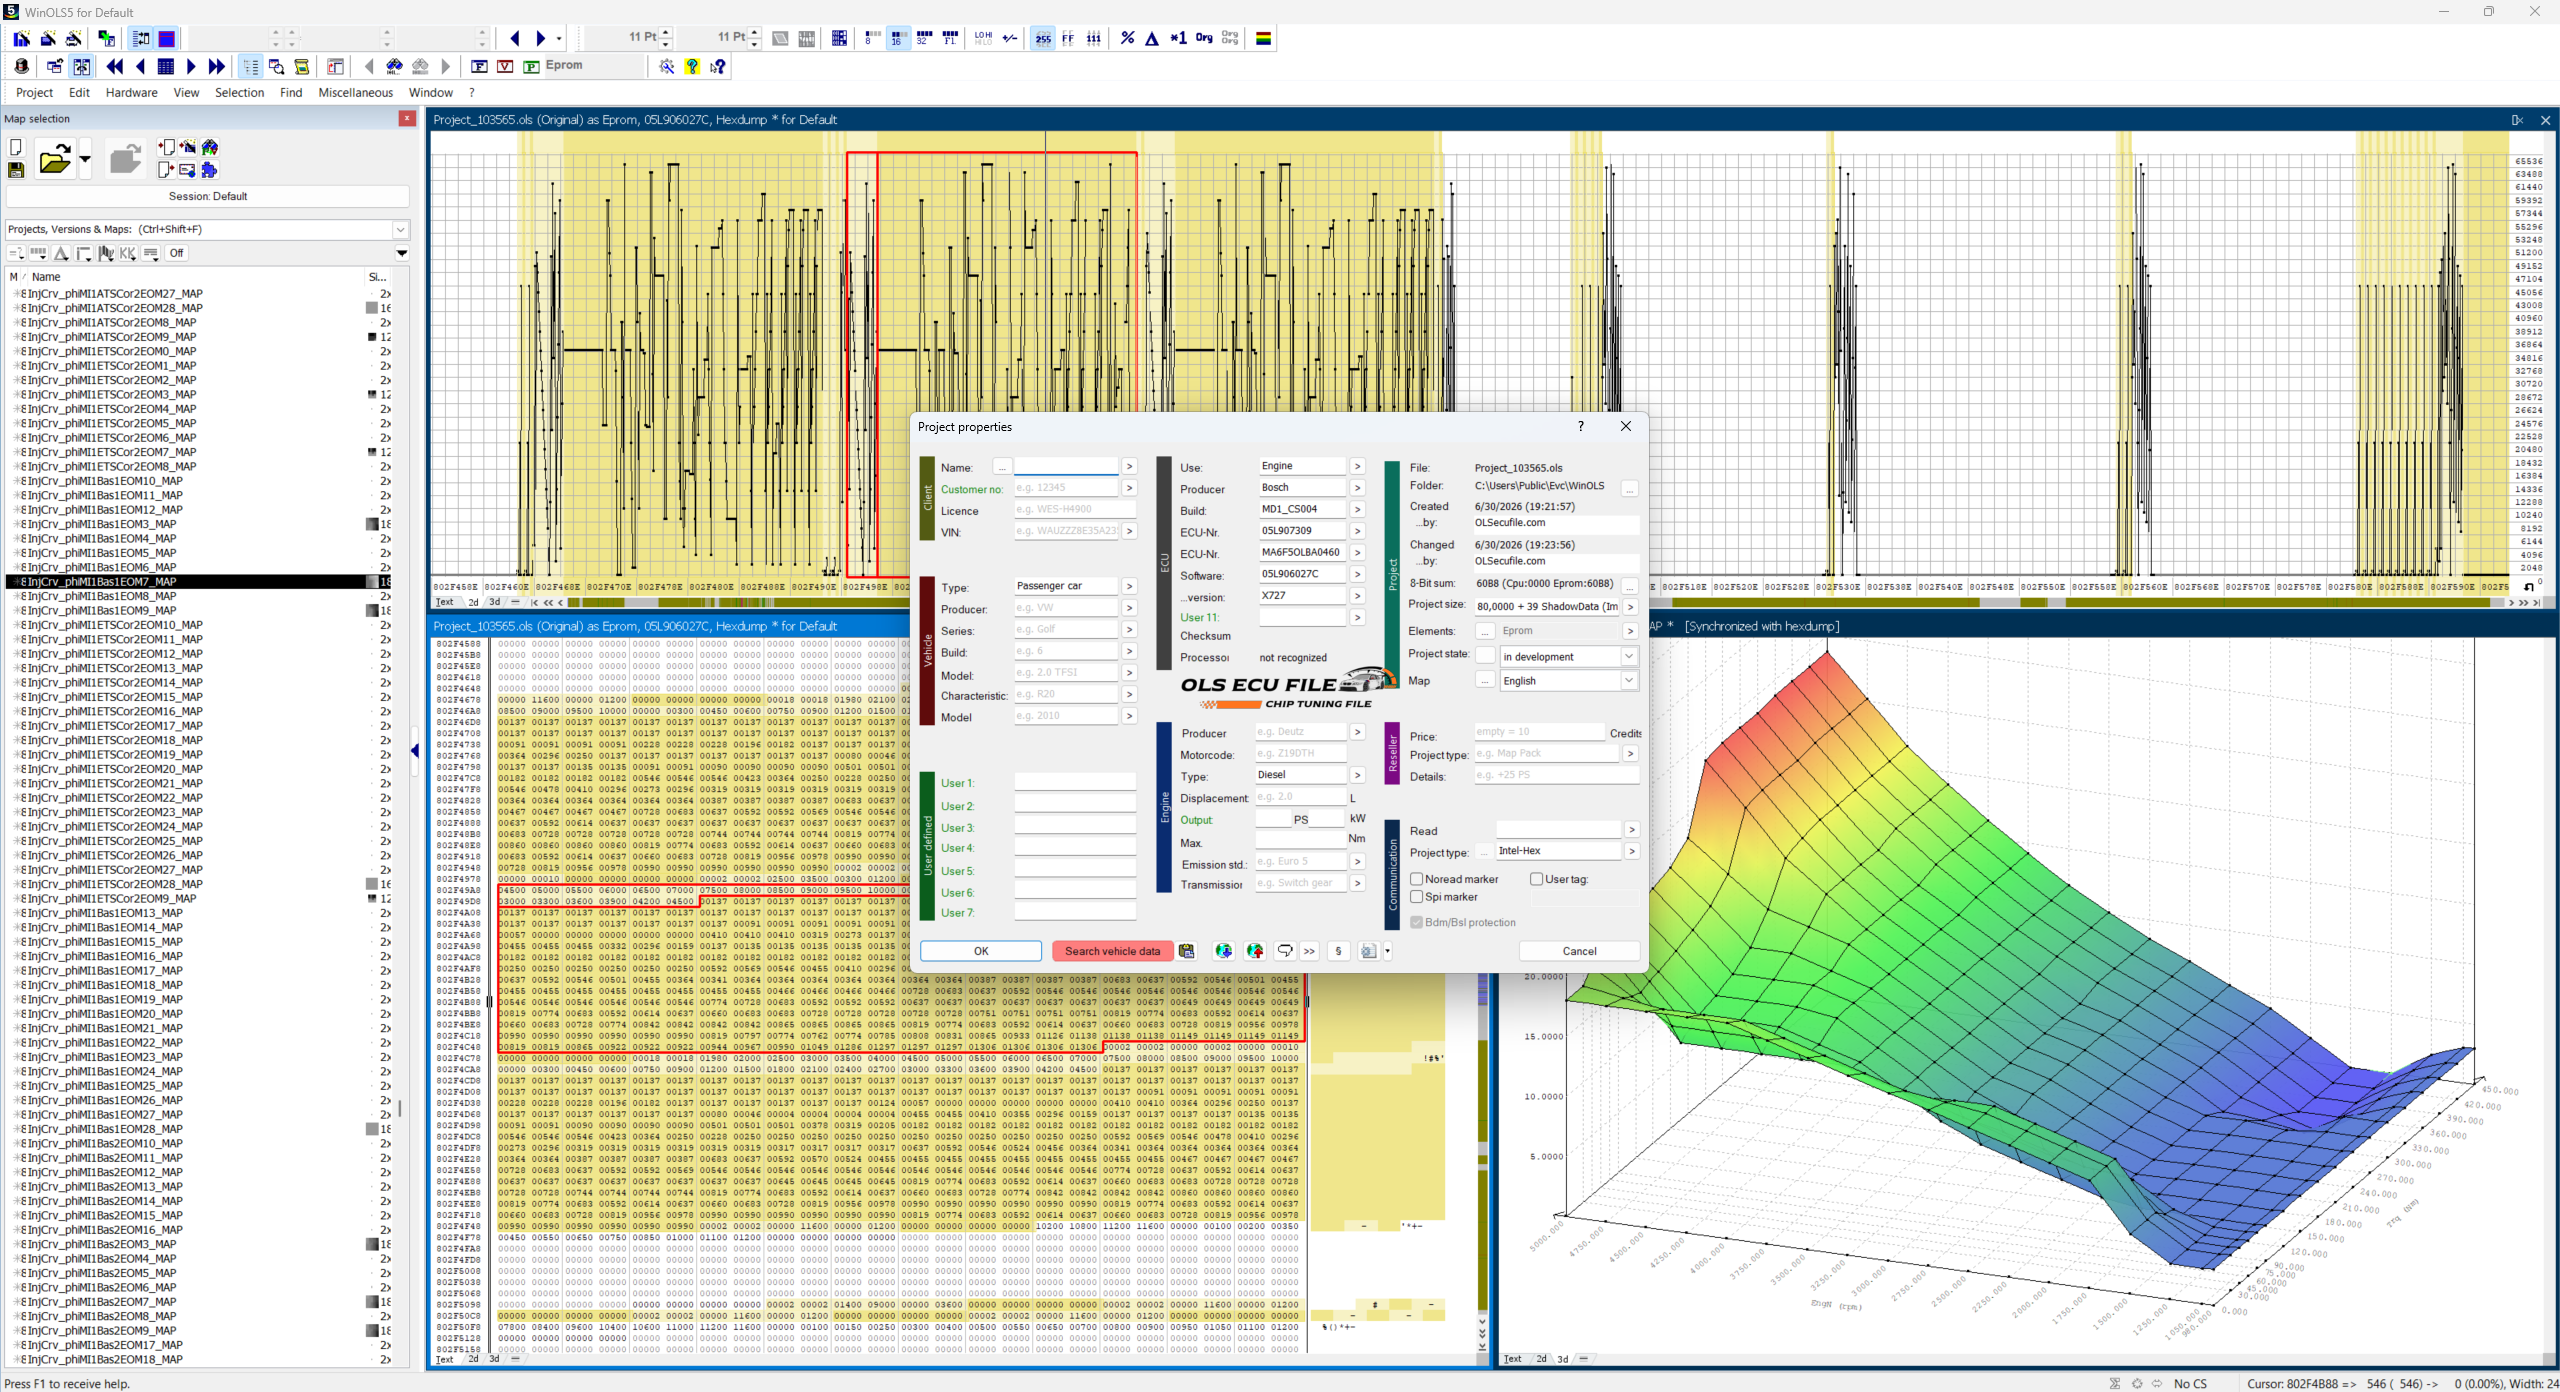The image size is (2560, 1392).
Task: Open the Miscellaneous menu
Action: point(355,92)
